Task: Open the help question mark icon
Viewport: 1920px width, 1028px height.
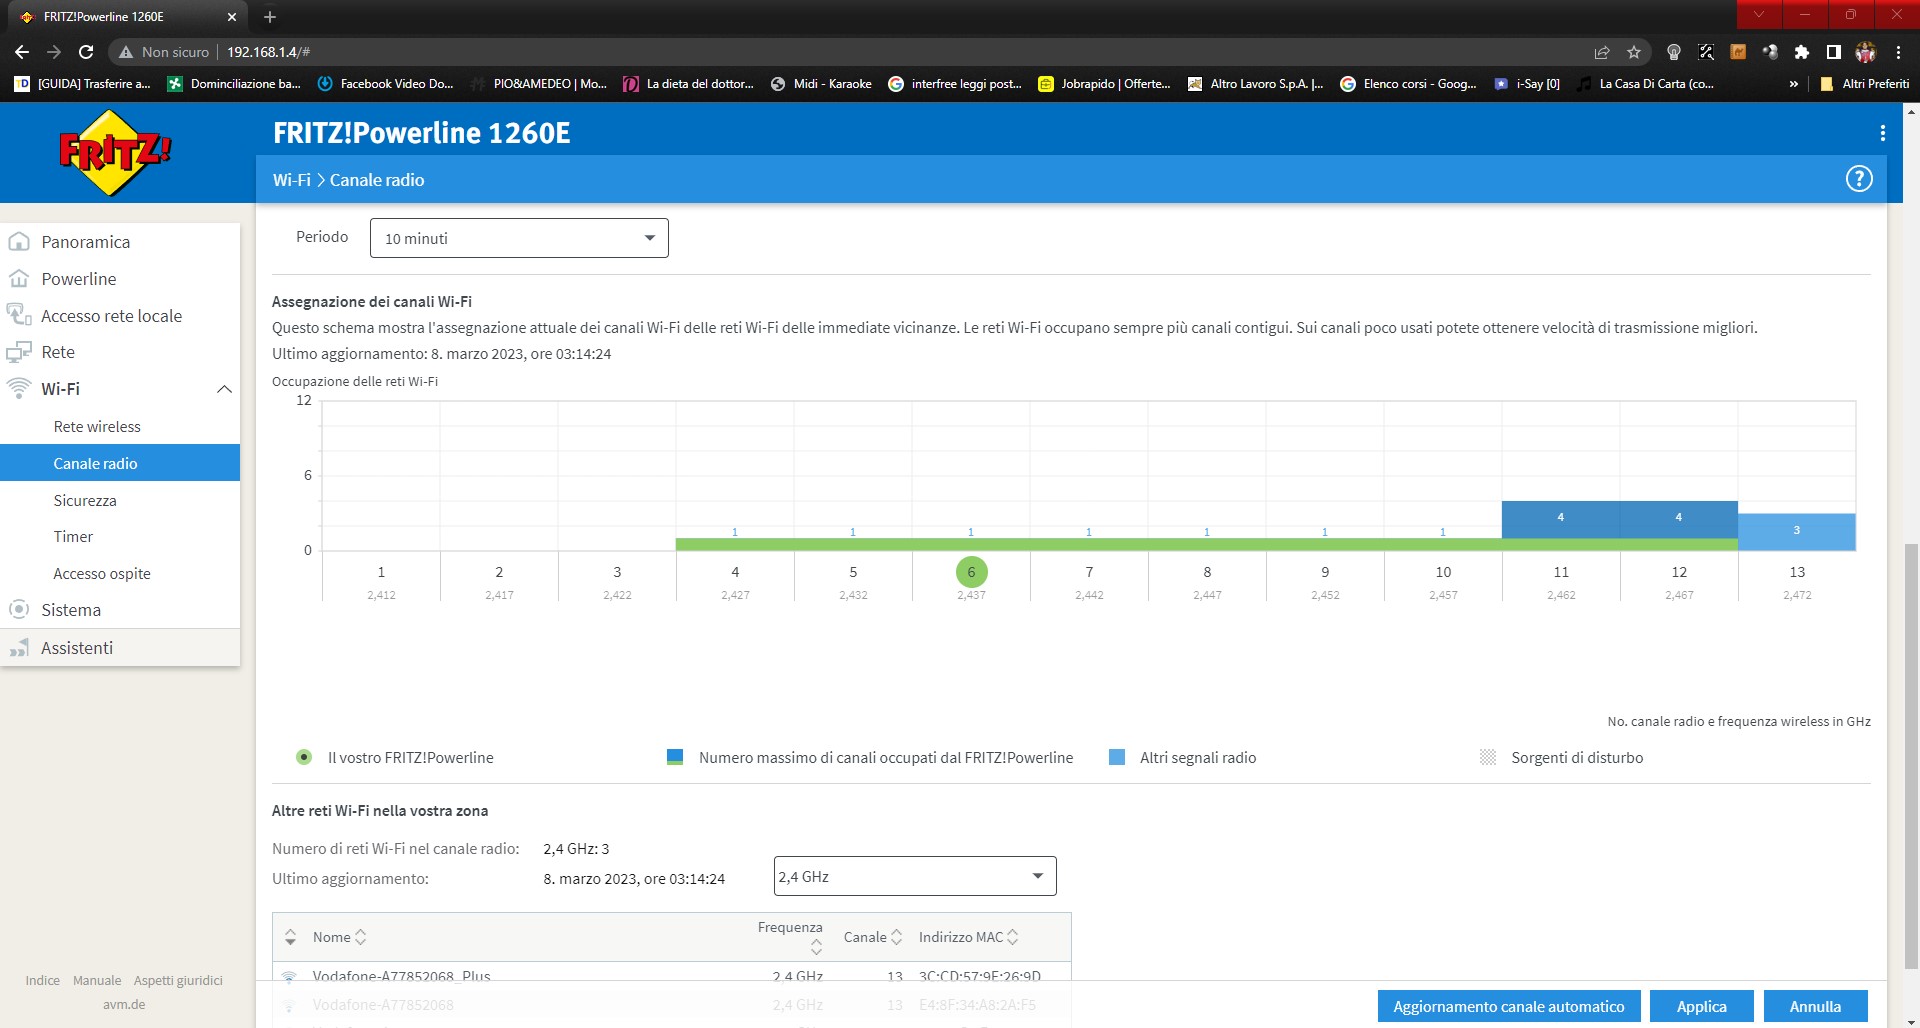Action: (1858, 179)
